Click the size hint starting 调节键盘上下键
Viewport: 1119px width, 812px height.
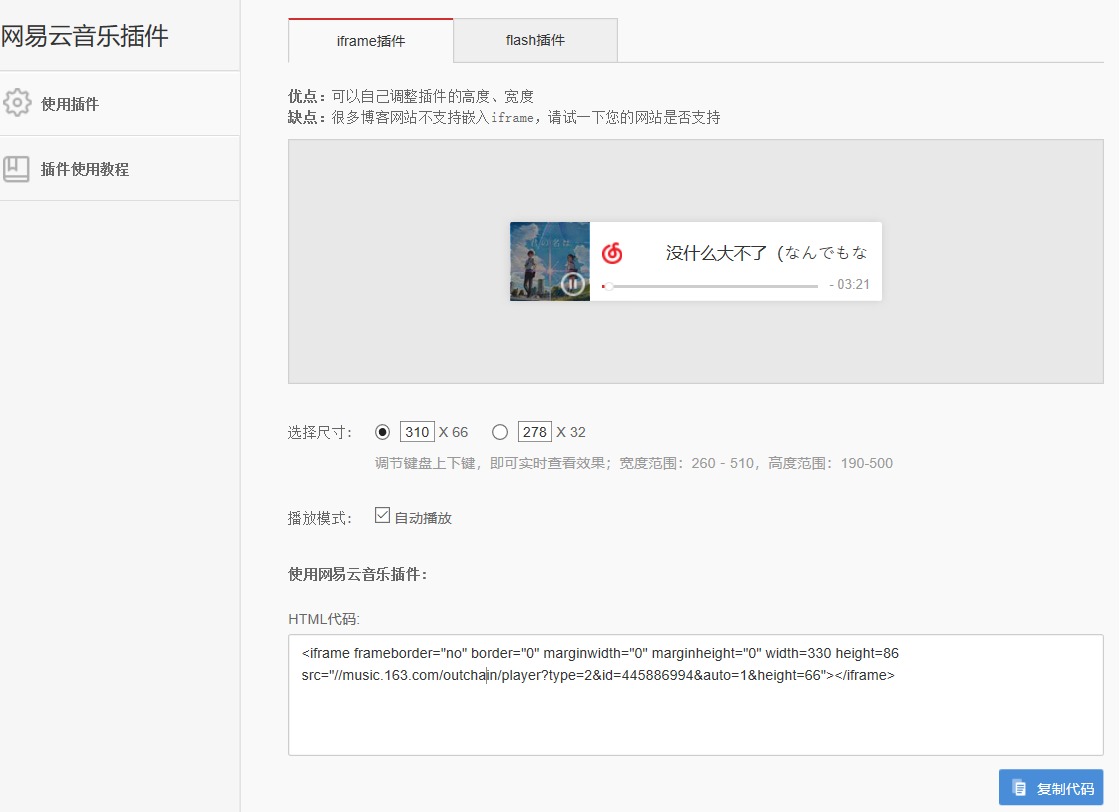point(634,463)
